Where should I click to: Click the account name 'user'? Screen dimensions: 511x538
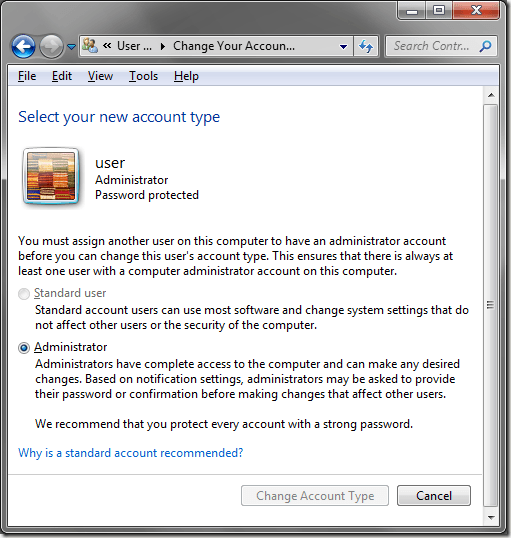pyautogui.click(x=110, y=163)
